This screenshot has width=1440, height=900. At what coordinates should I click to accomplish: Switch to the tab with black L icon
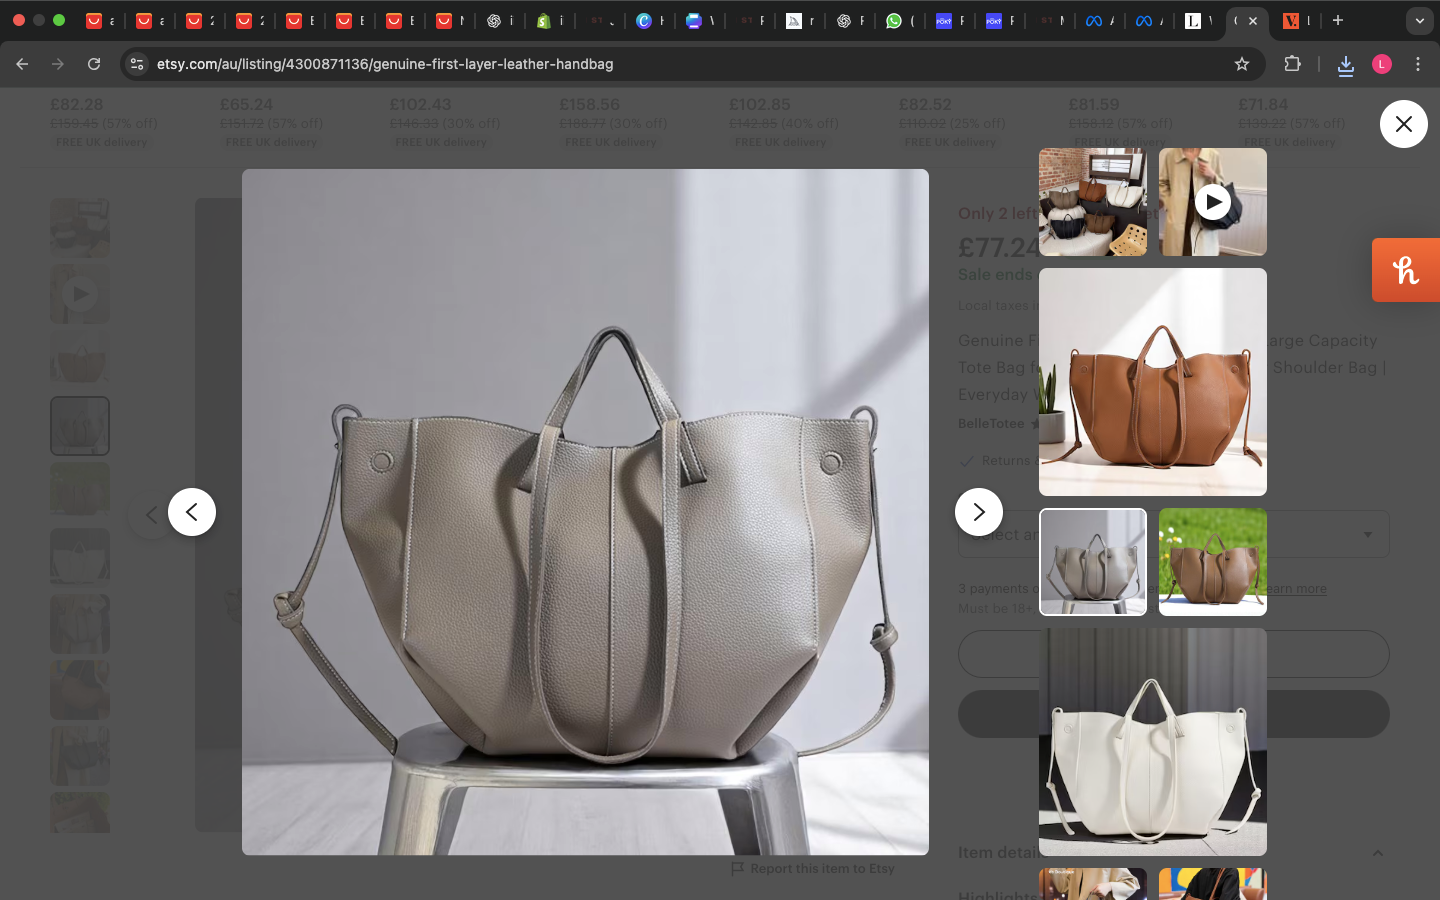click(x=1197, y=20)
